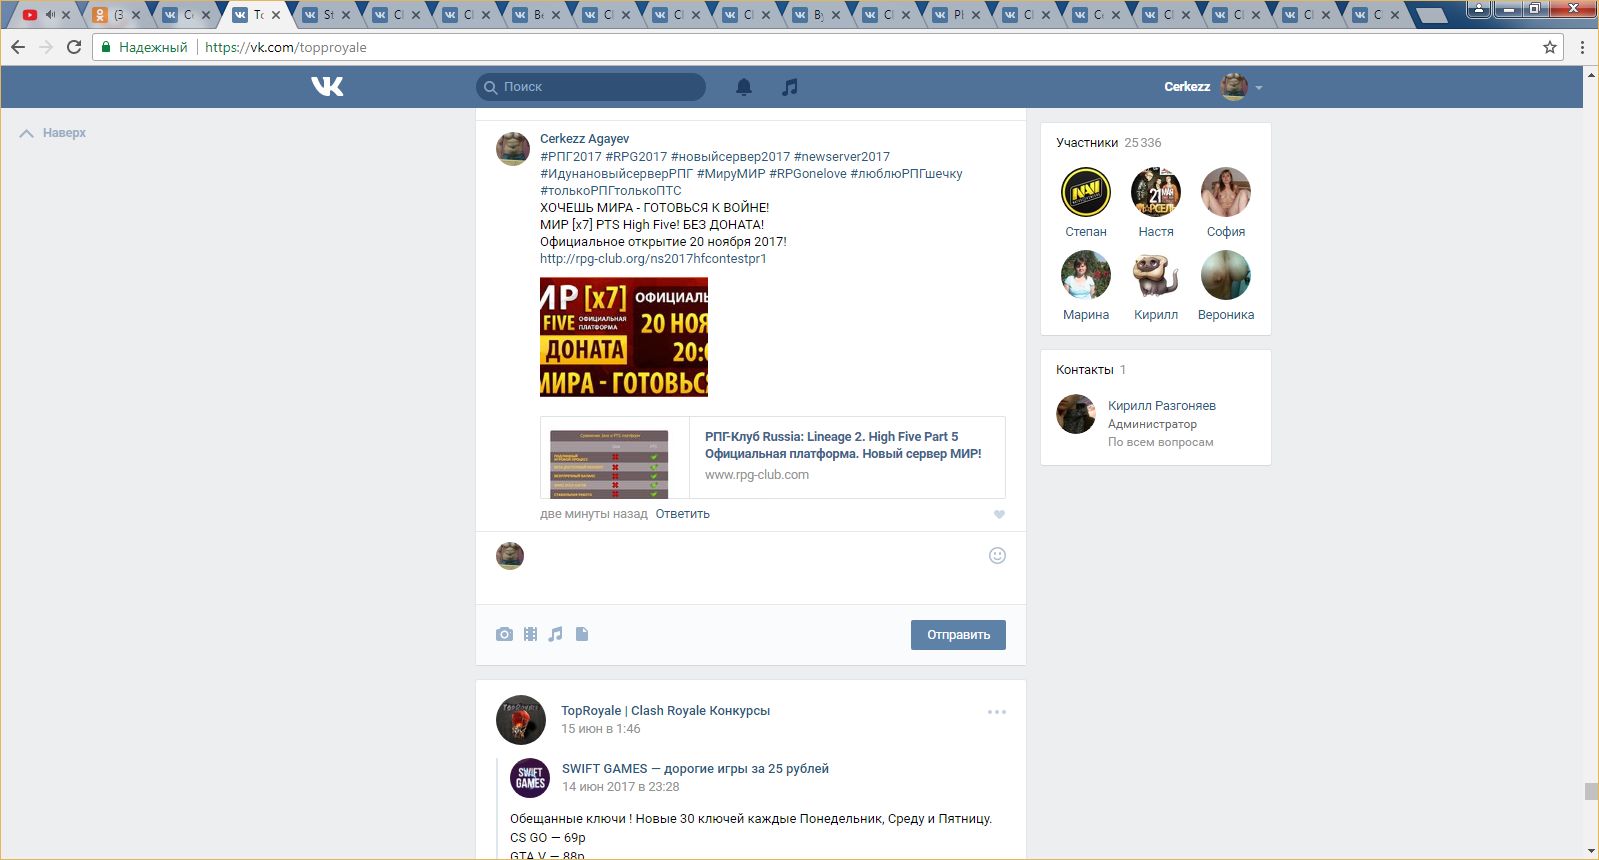Viewport: 1599px width, 860px height.
Task: Open member Марина's avatar
Action: (x=1086, y=275)
